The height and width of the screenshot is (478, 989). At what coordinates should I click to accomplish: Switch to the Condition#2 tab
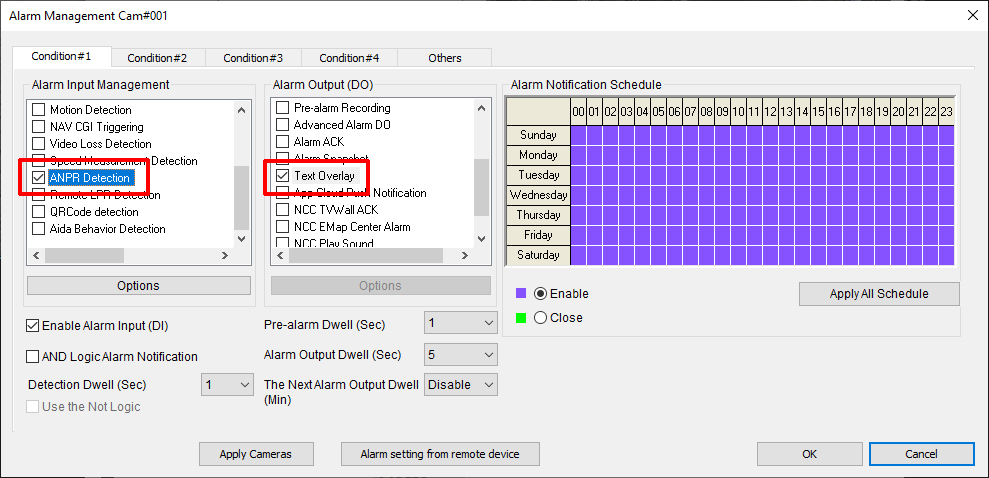[x=157, y=58]
